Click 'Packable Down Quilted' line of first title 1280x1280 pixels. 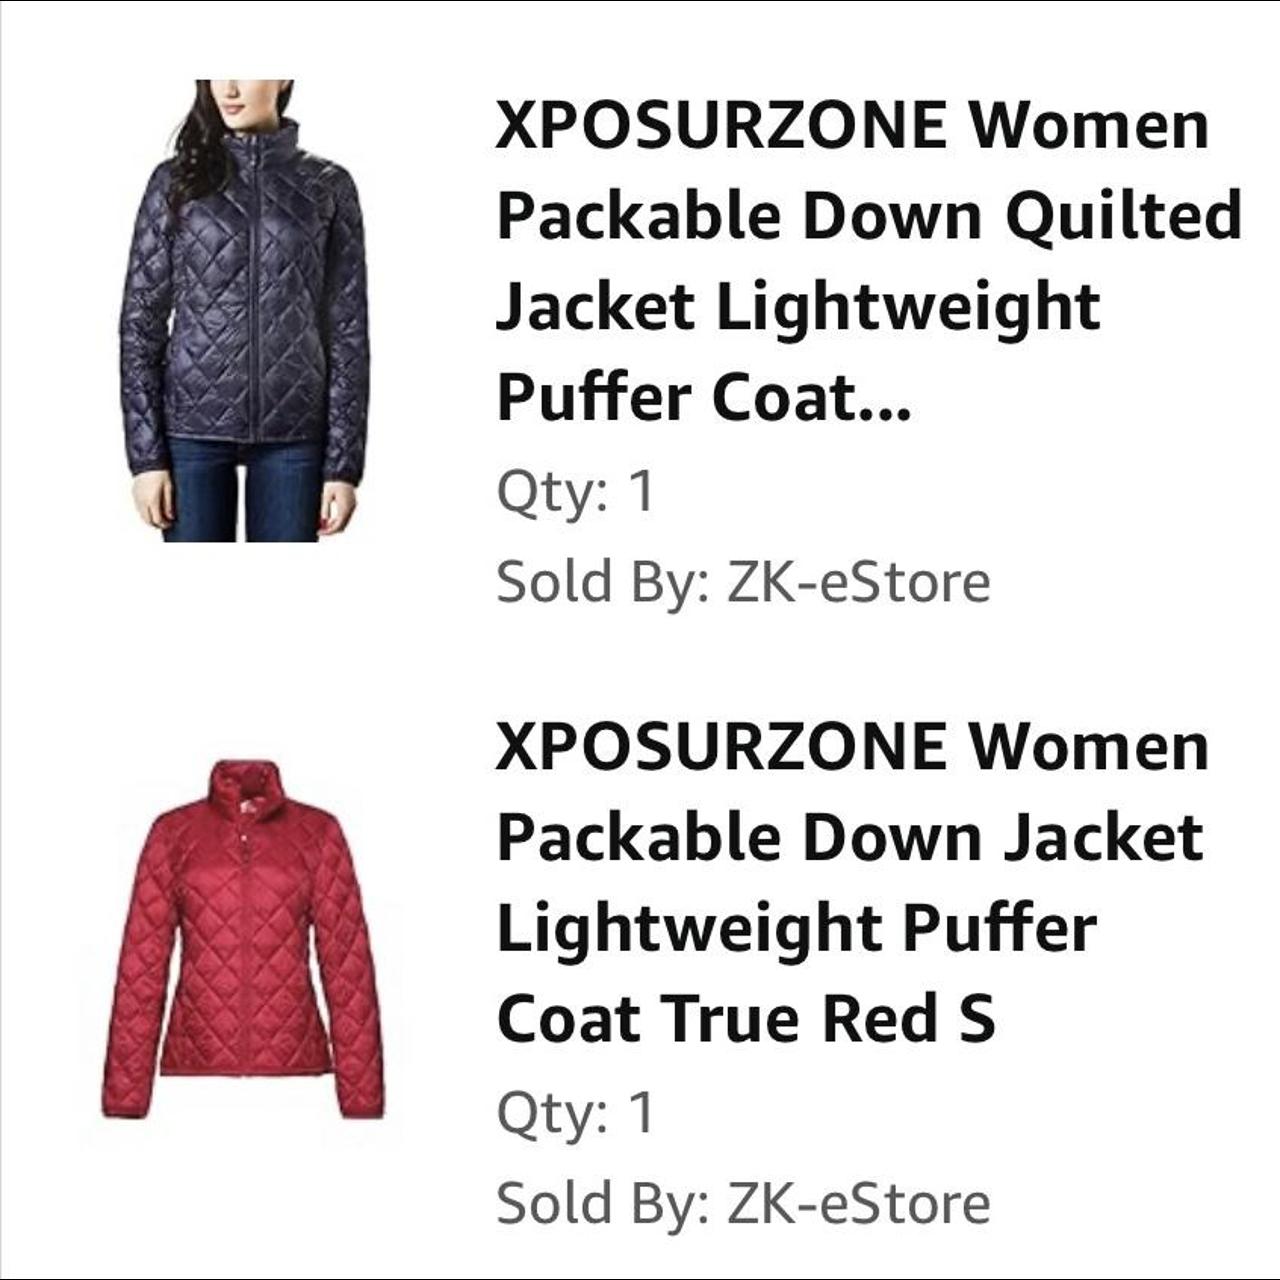point(868,216)
